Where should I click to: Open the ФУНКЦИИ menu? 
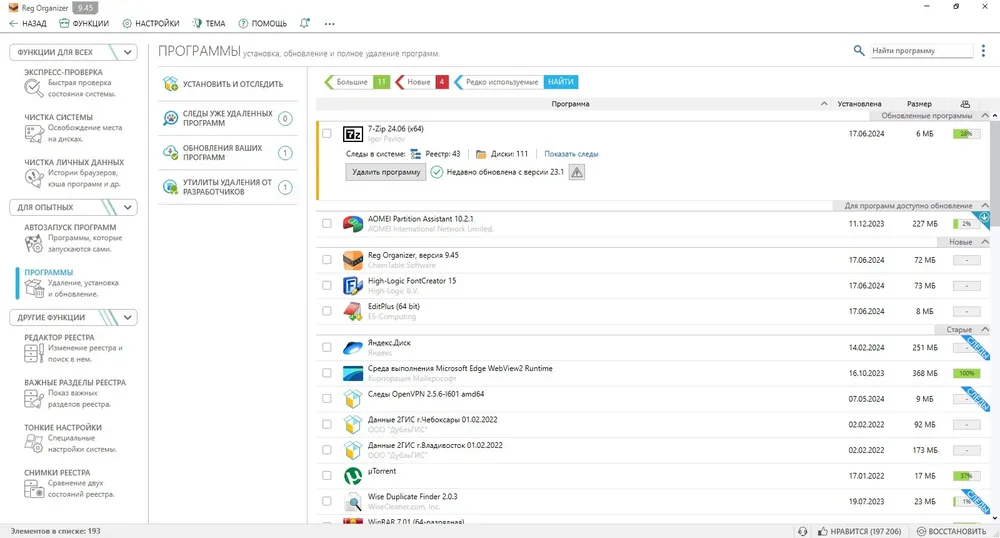[84, 24]
